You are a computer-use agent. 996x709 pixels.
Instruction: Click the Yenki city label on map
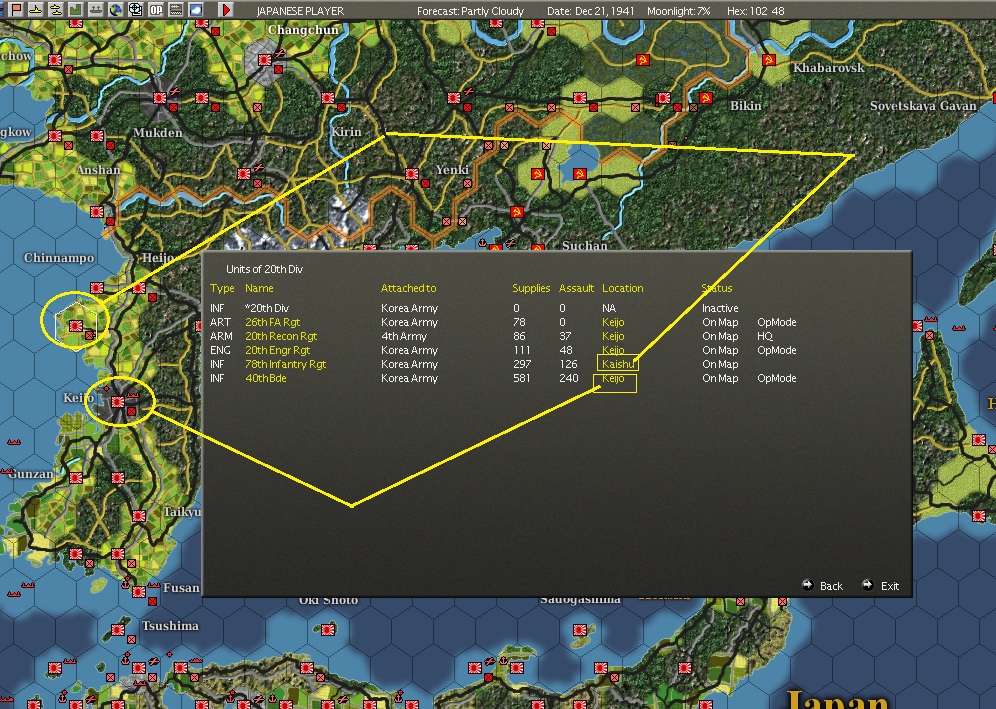click(x=452, y=170)
